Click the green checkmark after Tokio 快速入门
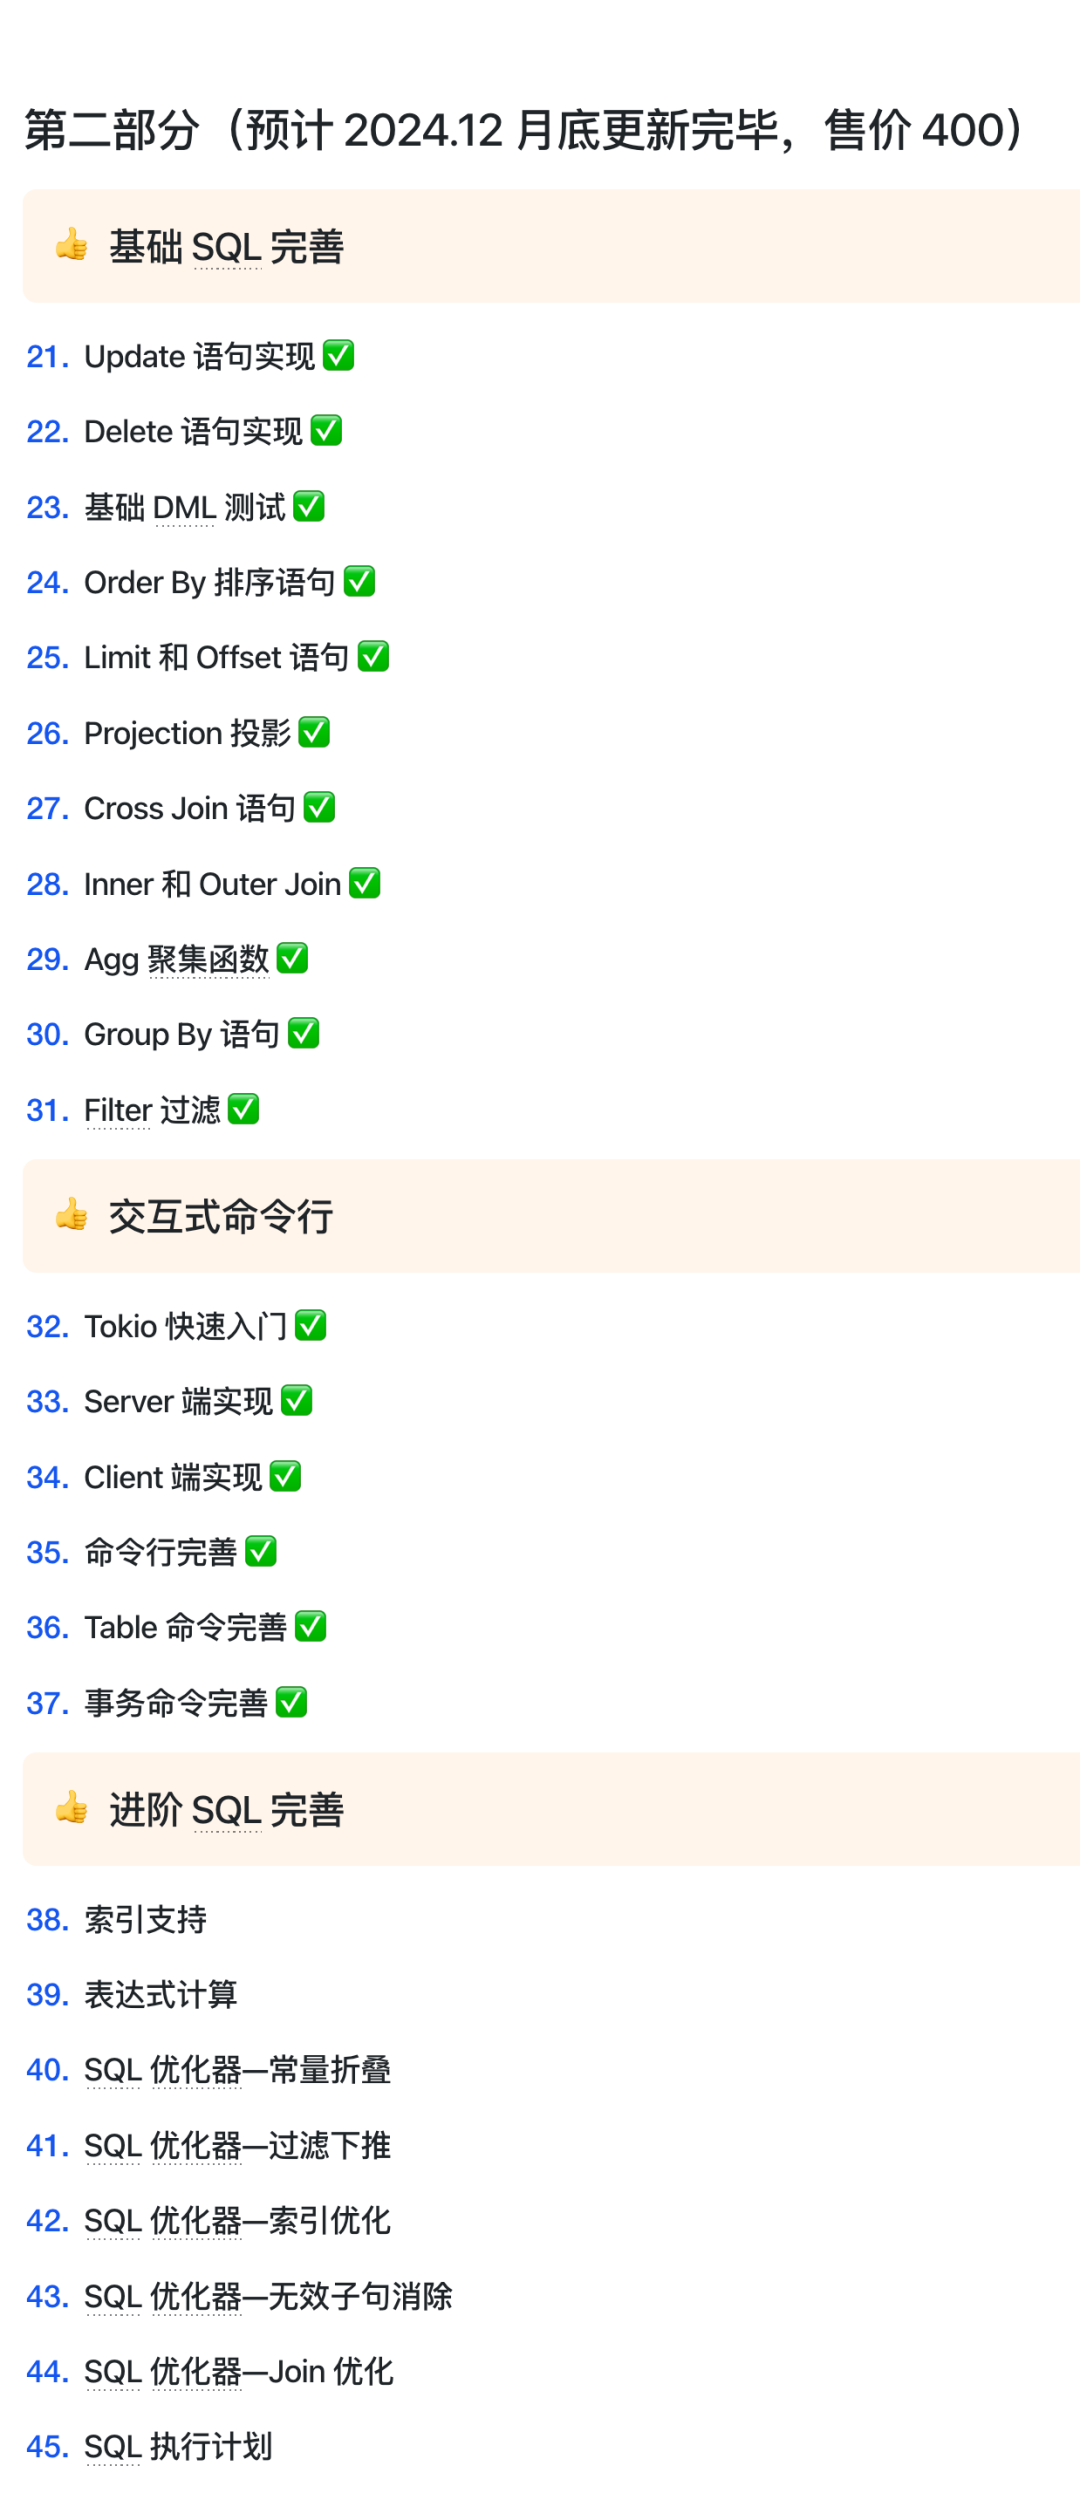Viewport: 1080px width, 2500px height. tap(310, 1325)
